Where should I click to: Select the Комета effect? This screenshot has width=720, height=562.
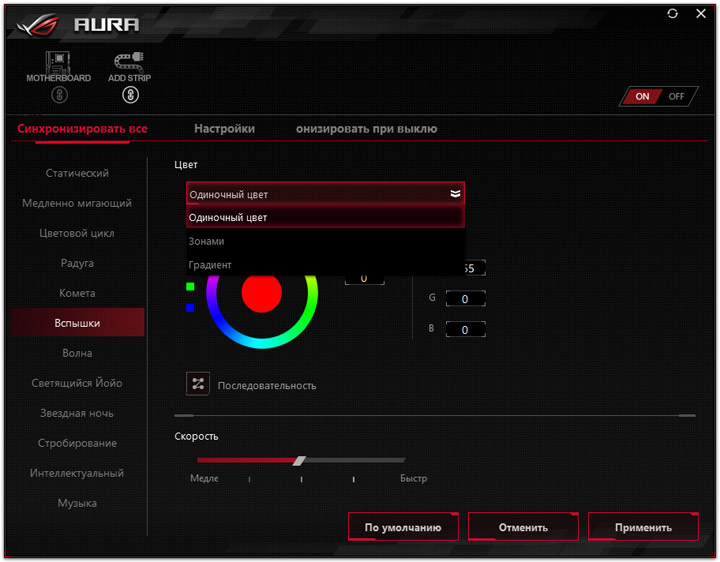[77, 293]
